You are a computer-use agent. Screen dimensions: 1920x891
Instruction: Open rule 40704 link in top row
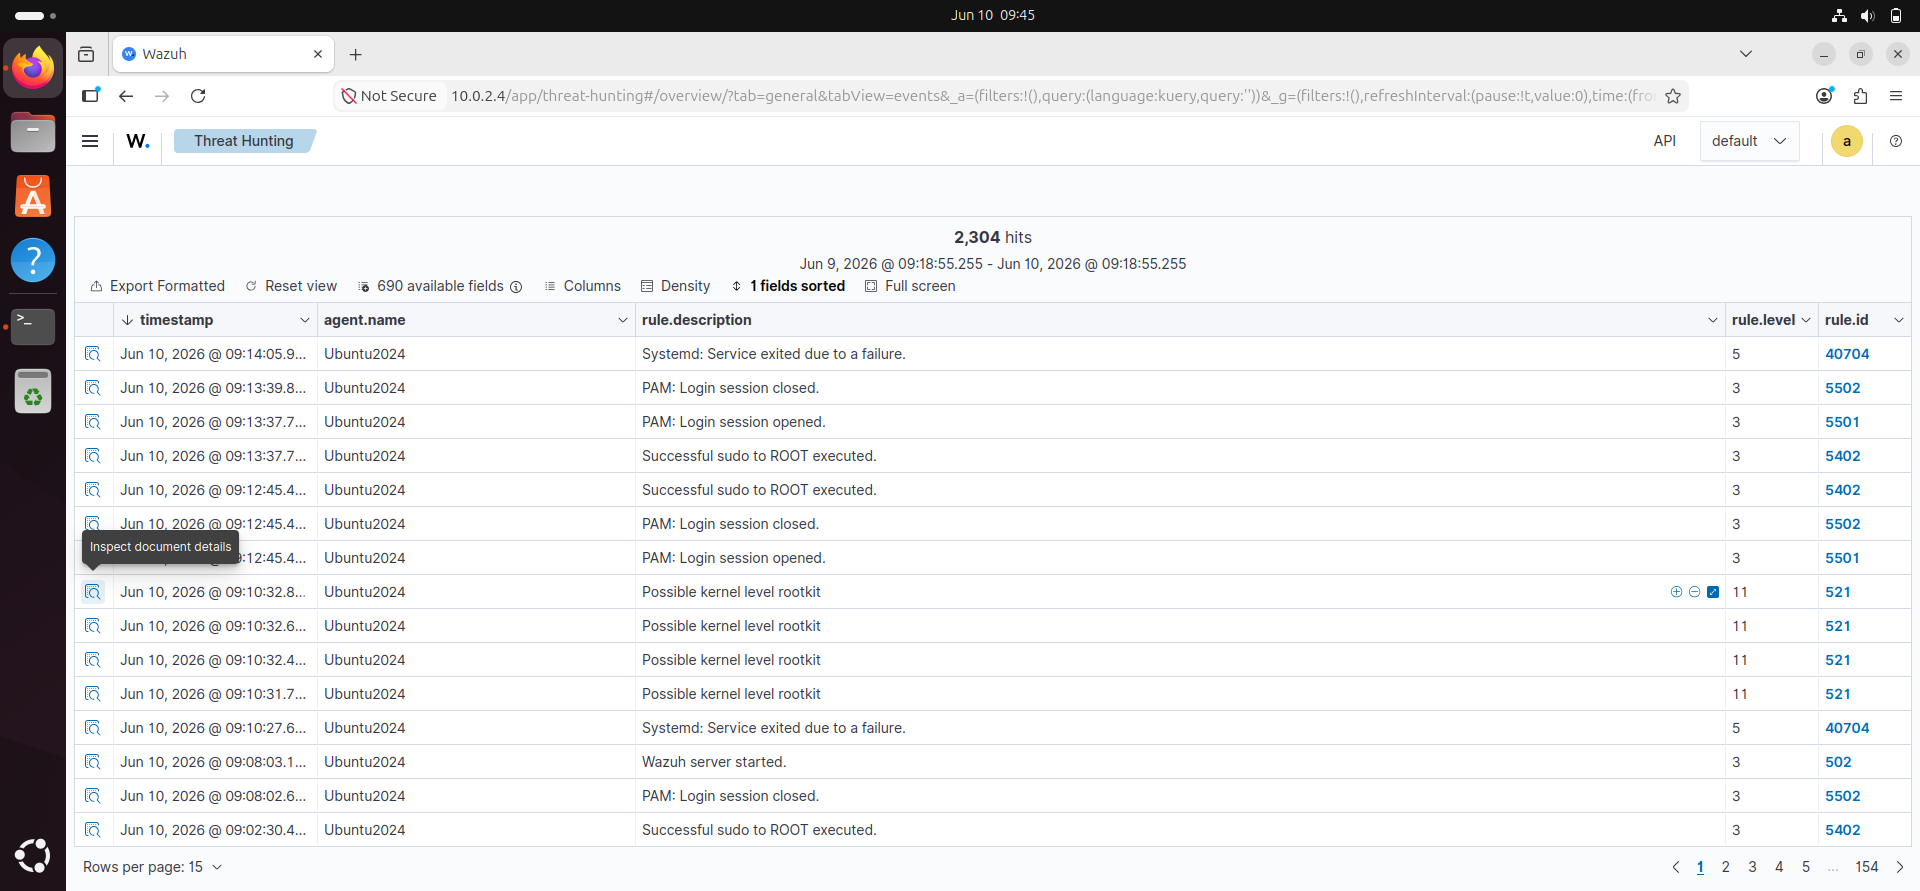(x=1847, y=354)
